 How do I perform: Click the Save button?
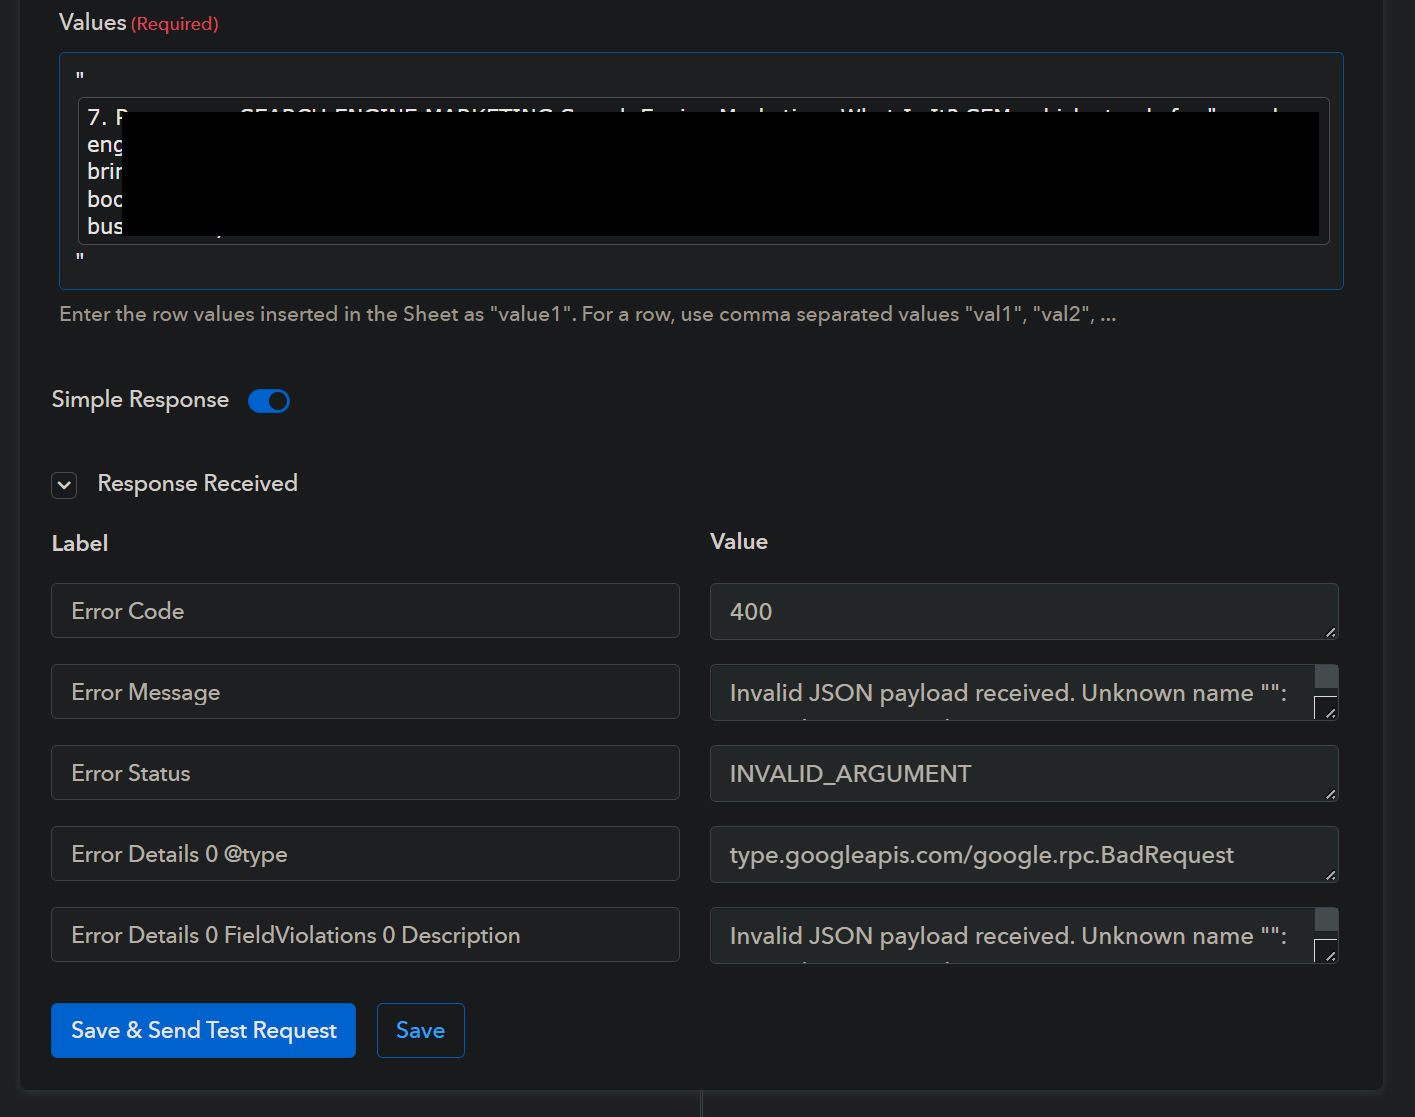[x=420, y=1030]
